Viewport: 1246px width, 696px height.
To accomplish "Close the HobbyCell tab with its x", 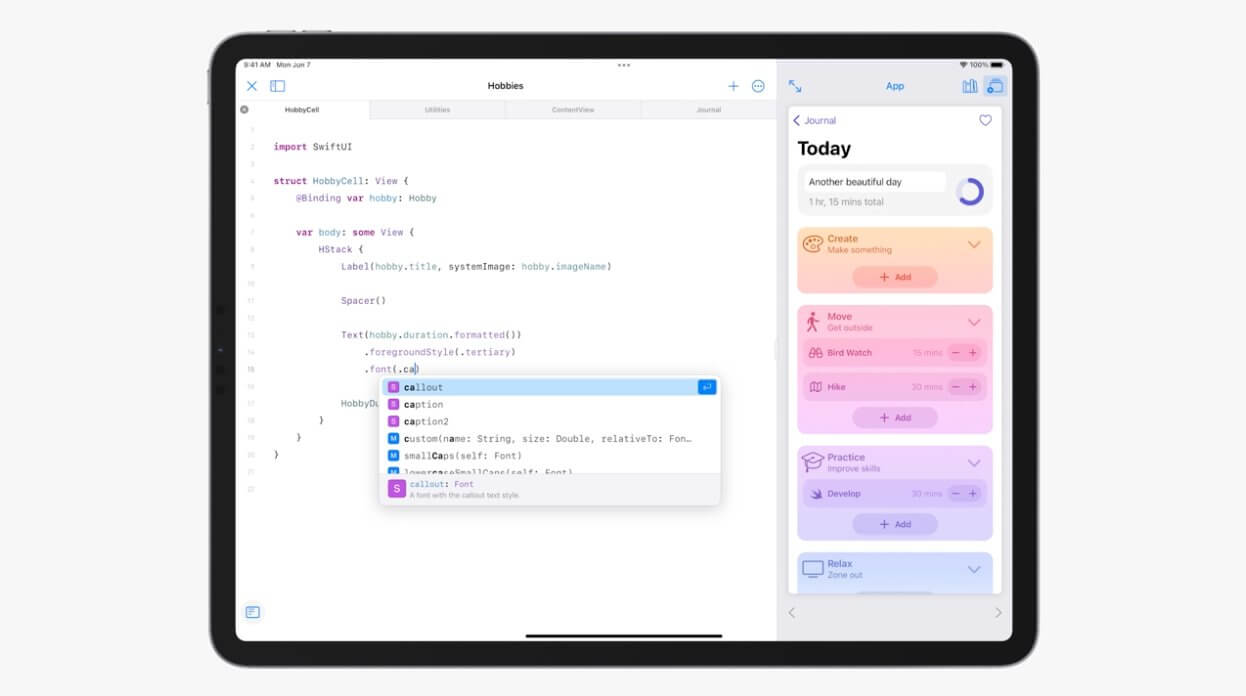I will [244, 110].
